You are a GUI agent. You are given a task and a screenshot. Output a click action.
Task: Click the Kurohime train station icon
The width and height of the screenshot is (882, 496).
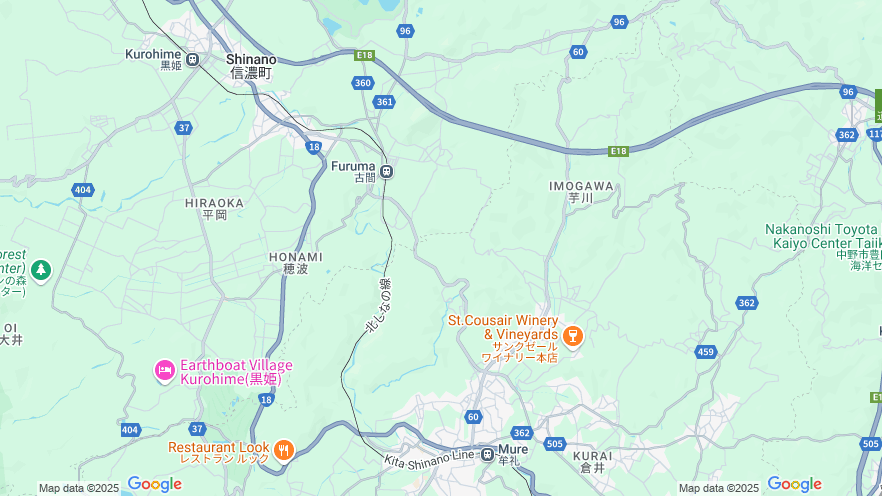(192, 59)
